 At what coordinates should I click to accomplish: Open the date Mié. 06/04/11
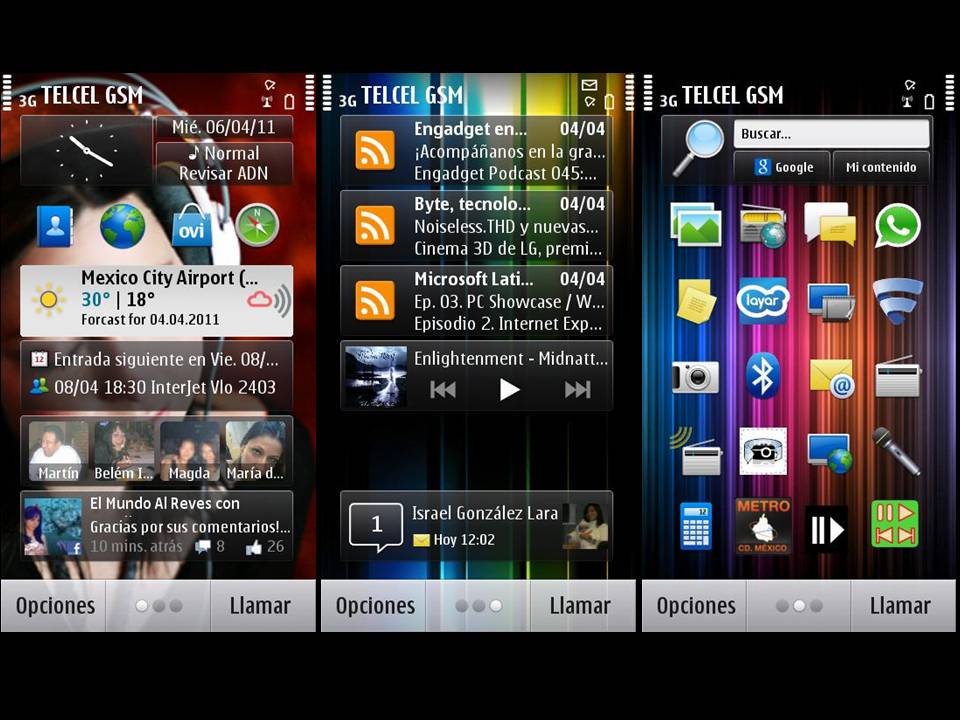tap(224, 127)
